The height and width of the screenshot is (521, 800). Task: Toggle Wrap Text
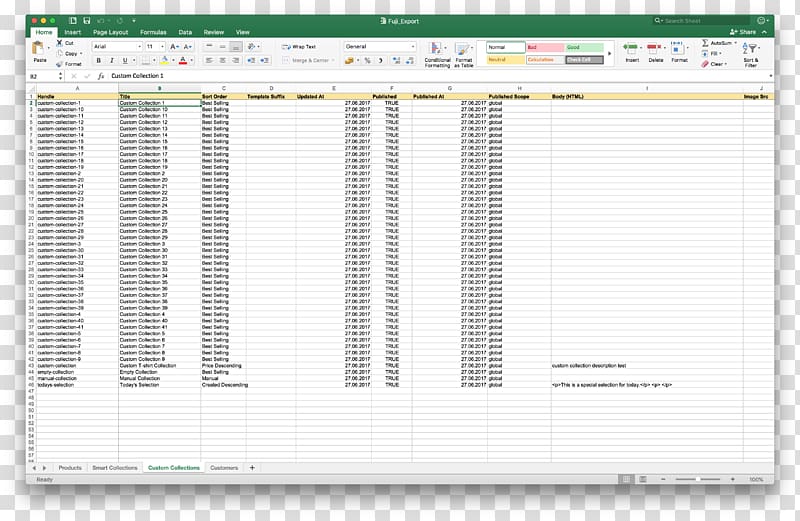click(299, 46)
